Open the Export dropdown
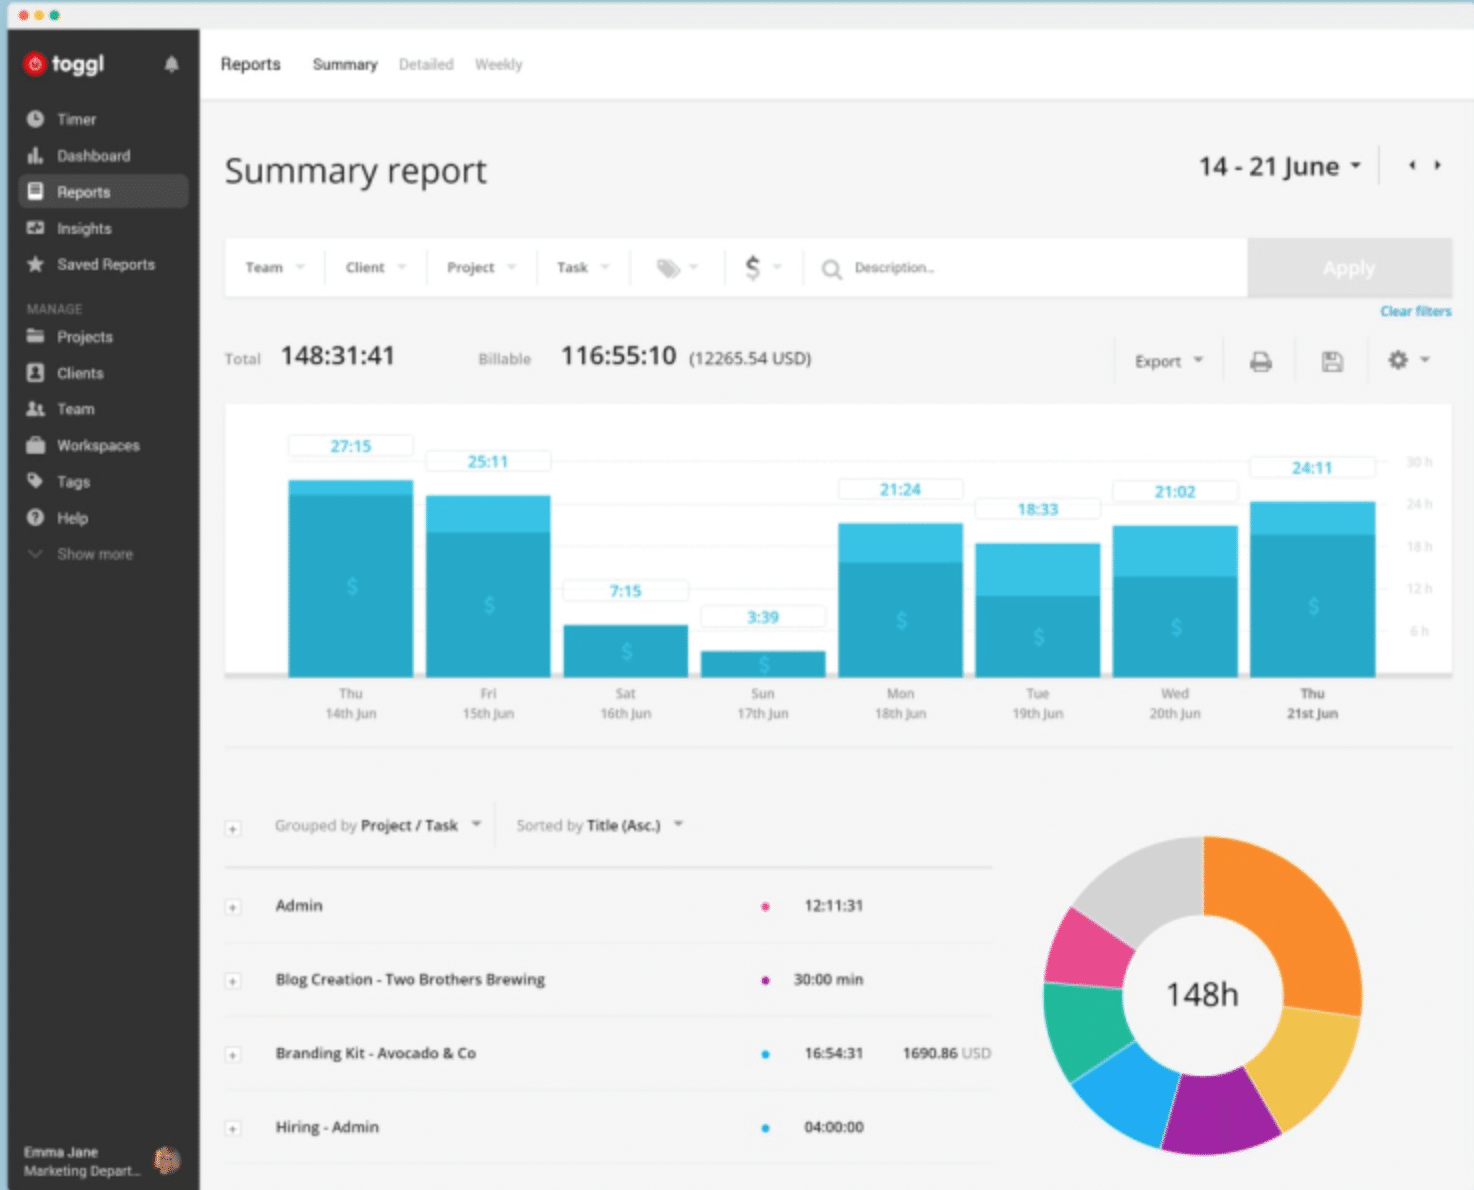 point(1167,362)
